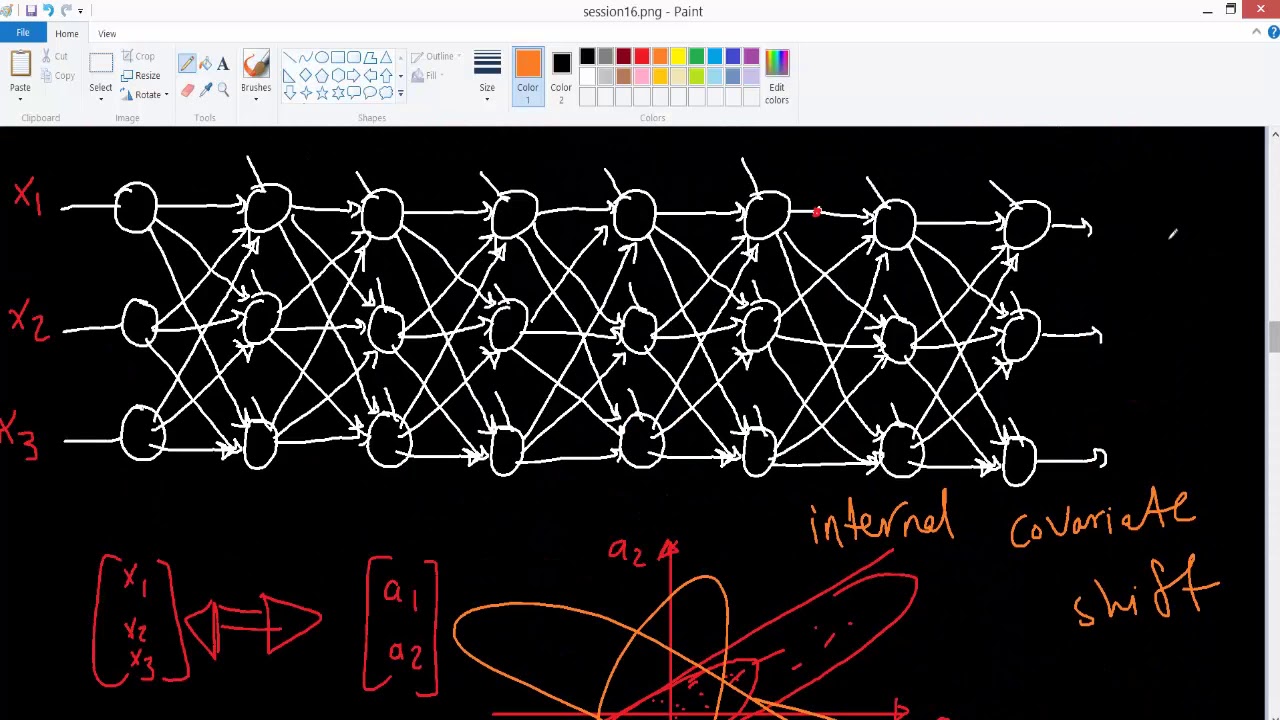Select the Eraser tool
This screenshot has width=1280, height=720.
[x=187, y=90]
